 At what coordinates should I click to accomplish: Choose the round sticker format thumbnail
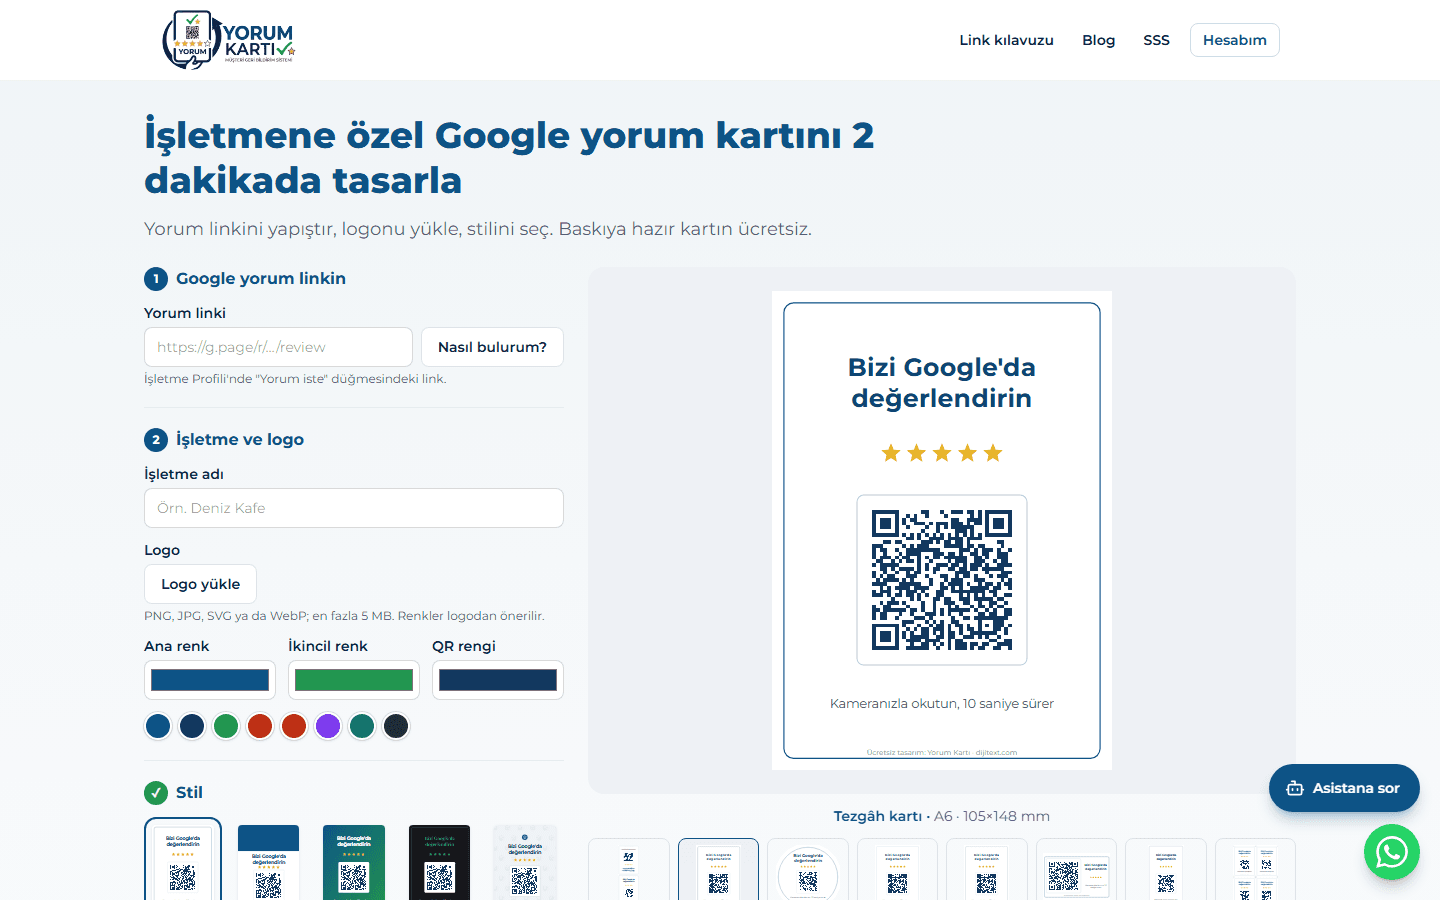point(808,869)
